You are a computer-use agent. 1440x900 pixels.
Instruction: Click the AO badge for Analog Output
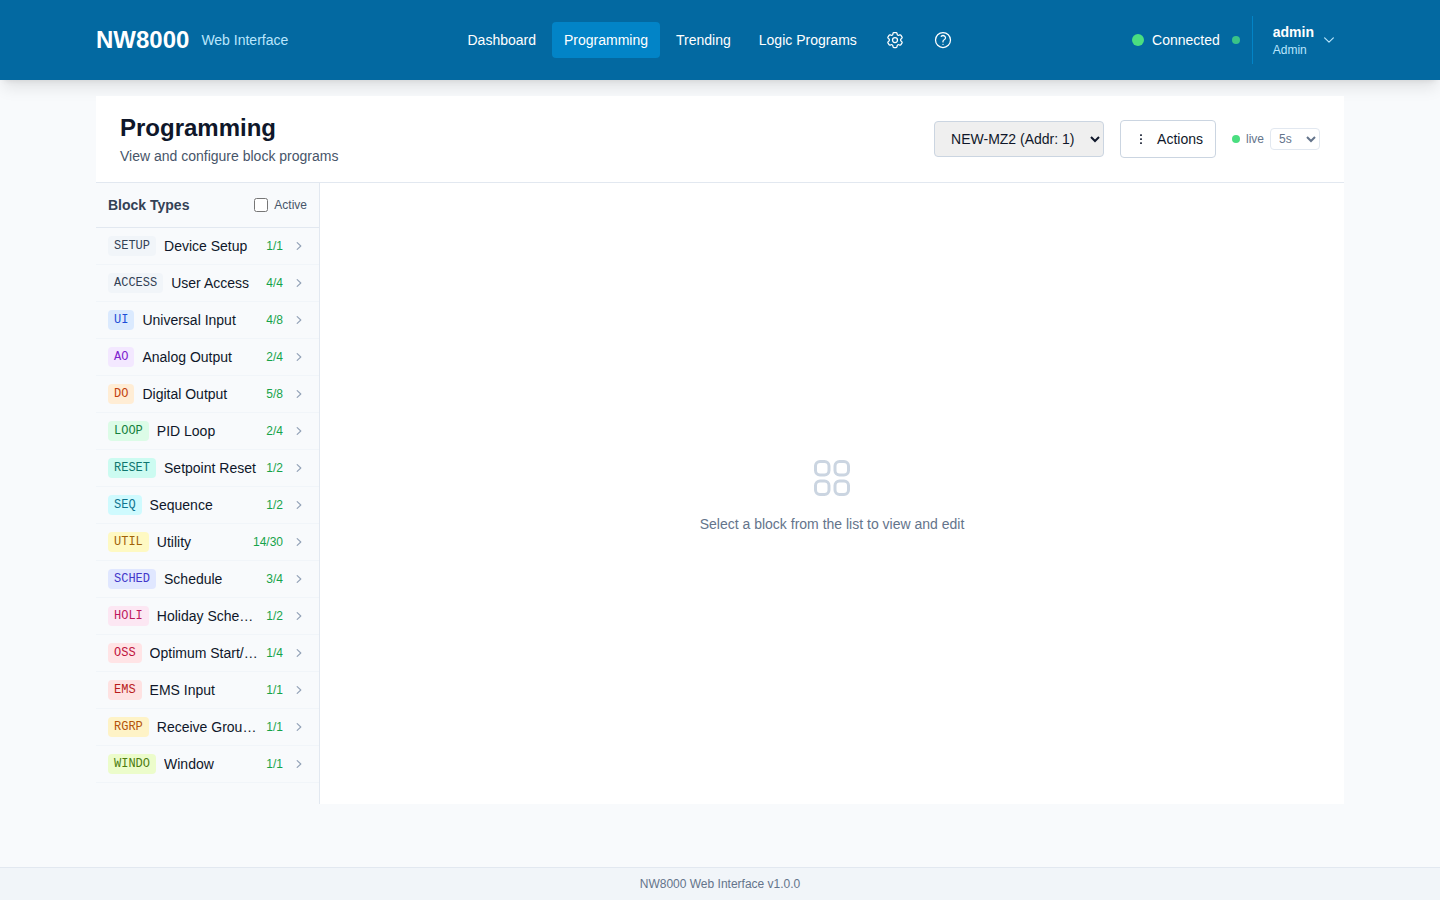[121, 356]
